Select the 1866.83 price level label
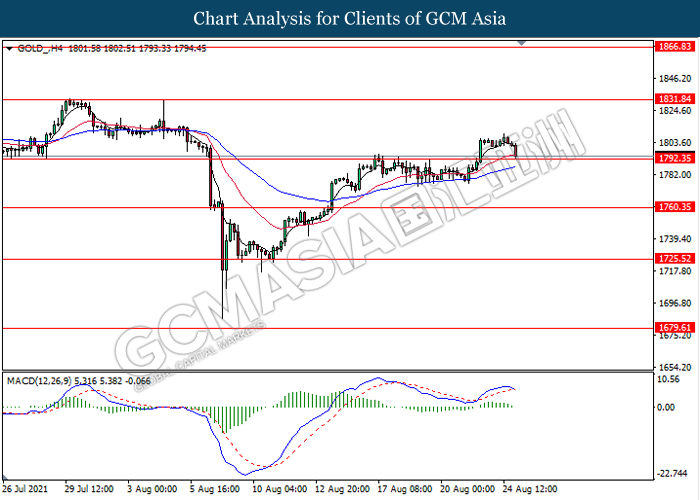This screenshot has width=700, height=500. click(x=675, y=46)
